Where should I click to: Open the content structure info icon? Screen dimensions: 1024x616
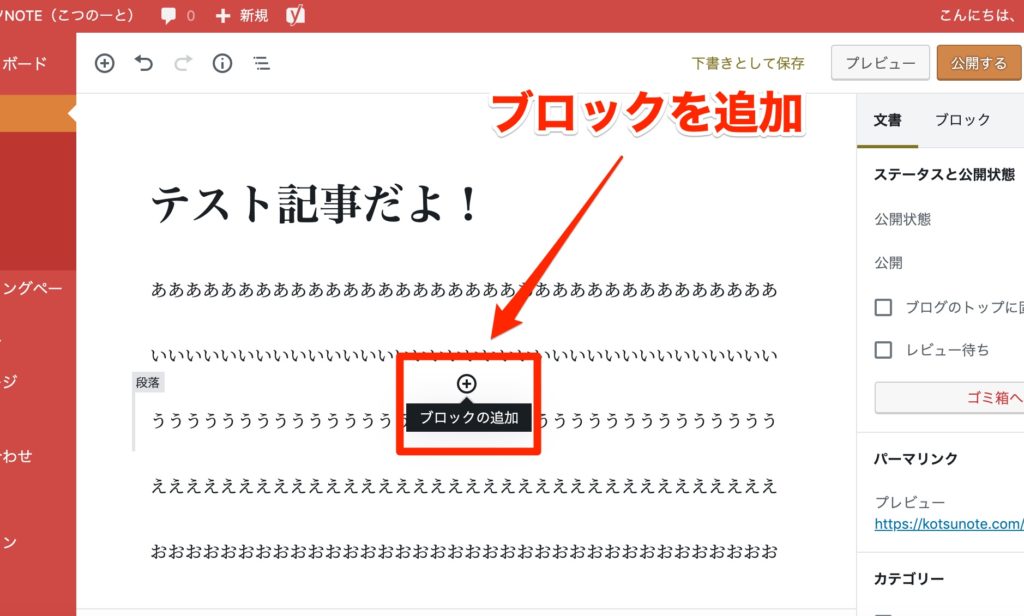222,63
